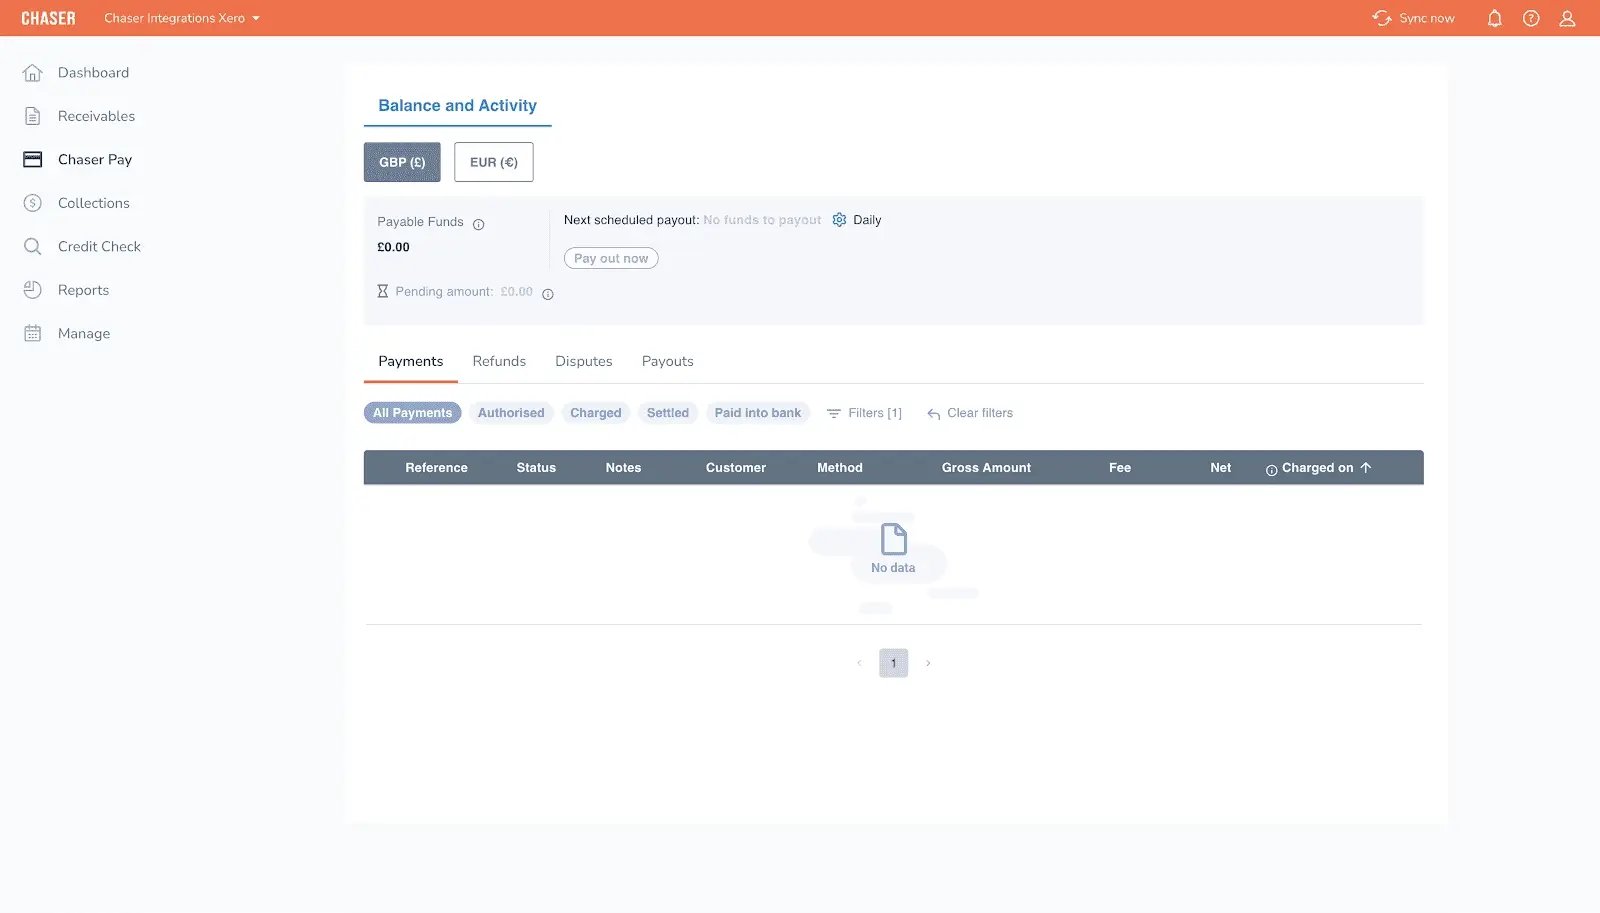Select the Paid into bank filter

[x=757, y=413]
